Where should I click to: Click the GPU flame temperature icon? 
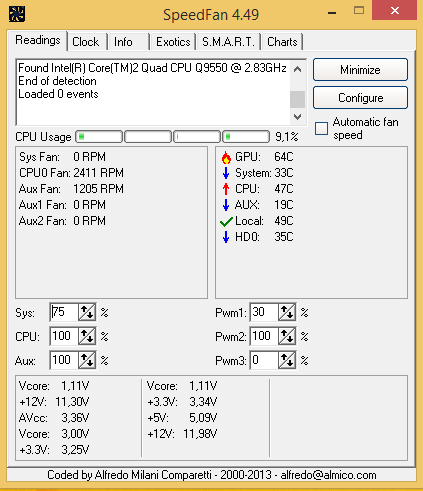[226, 157]
